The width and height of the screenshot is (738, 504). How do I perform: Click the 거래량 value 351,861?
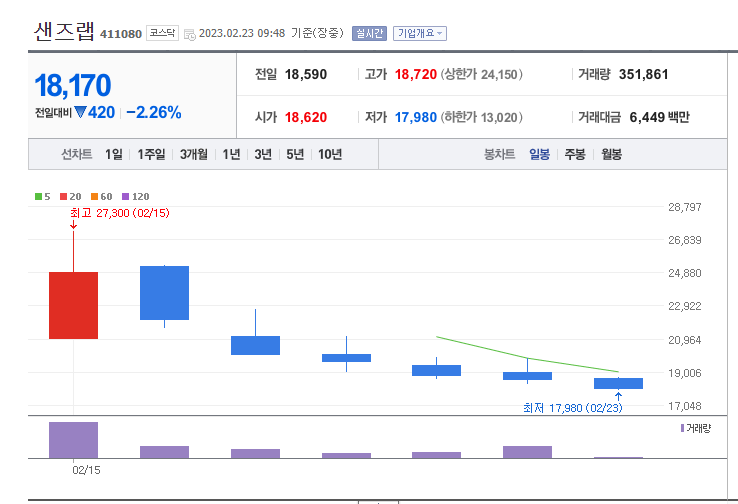click(643, 74)
